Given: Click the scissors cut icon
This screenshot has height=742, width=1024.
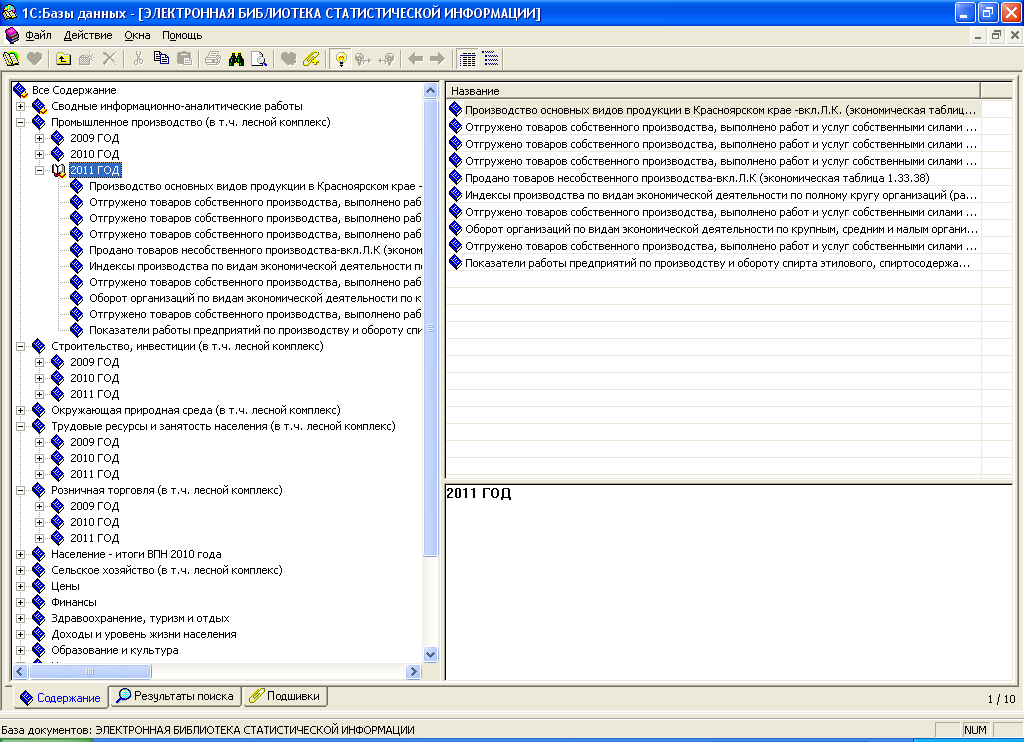Looking at the screenshot, I should 138,59.
